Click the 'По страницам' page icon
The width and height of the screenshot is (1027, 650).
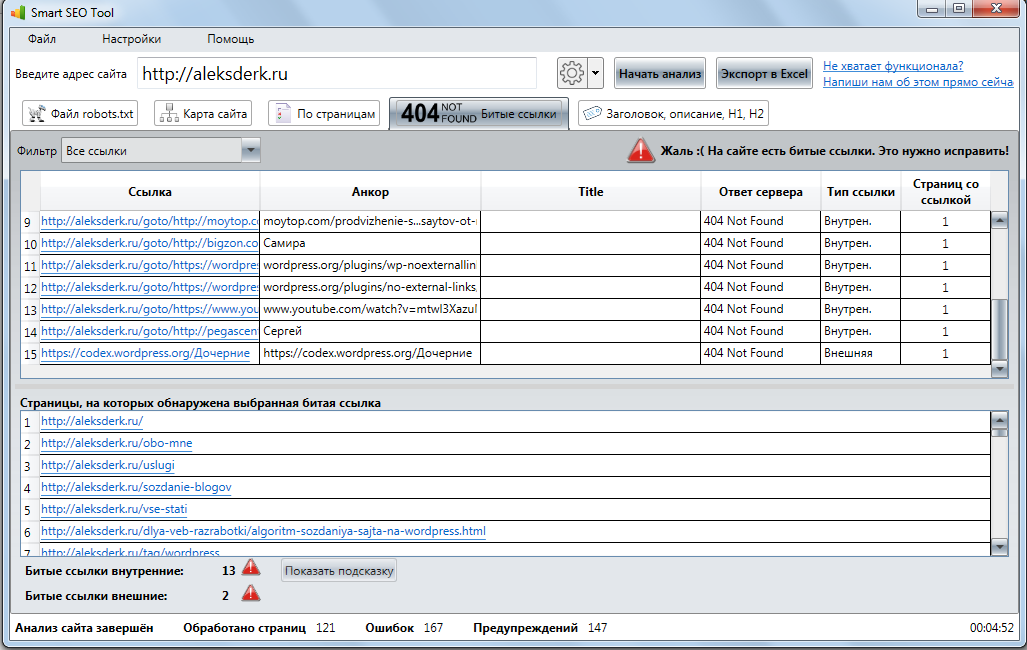(282, 113)
